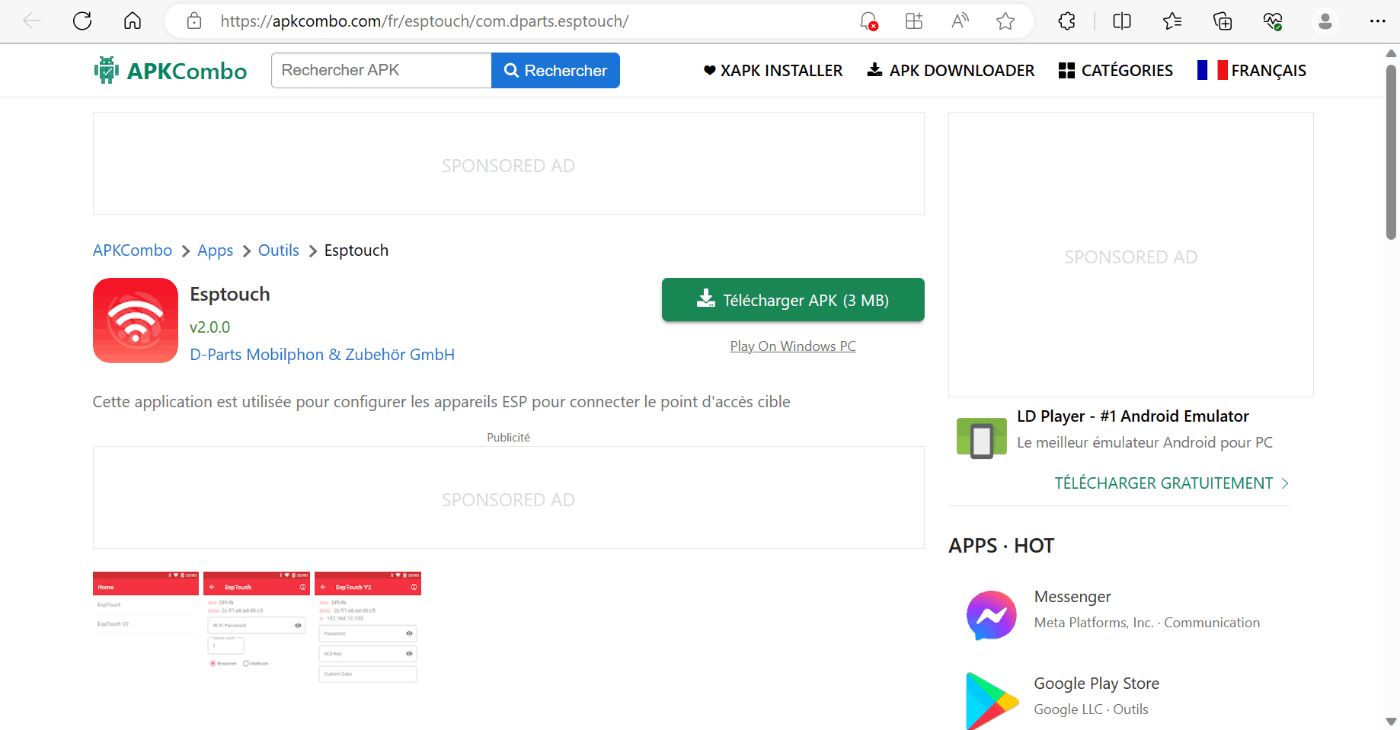Viewport: 1400px width, 730px height.
Task: Open the collections icon
Action: pos(1222,21)
